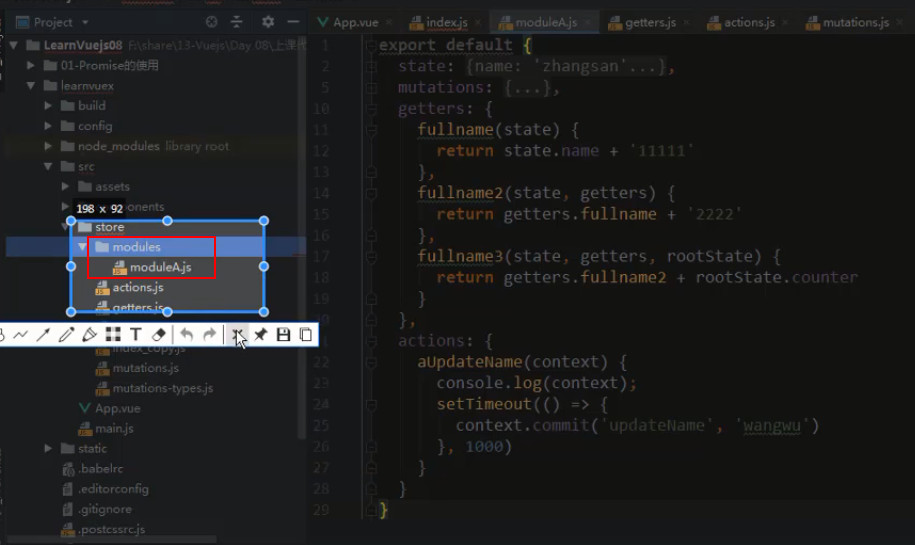
Task: Select main.js in the project tree
Action: coord(114,428)
